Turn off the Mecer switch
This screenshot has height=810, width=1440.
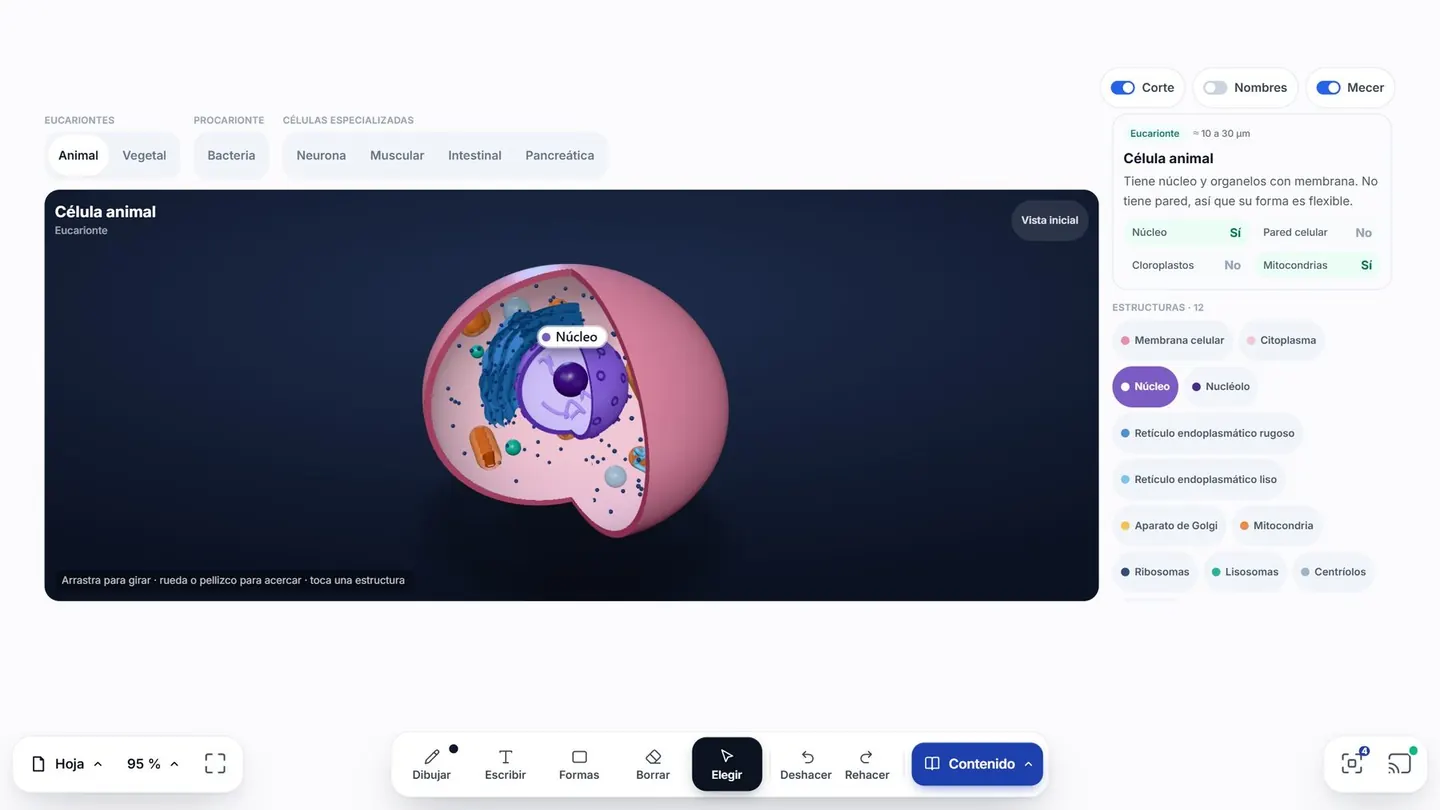[1328, 88]
